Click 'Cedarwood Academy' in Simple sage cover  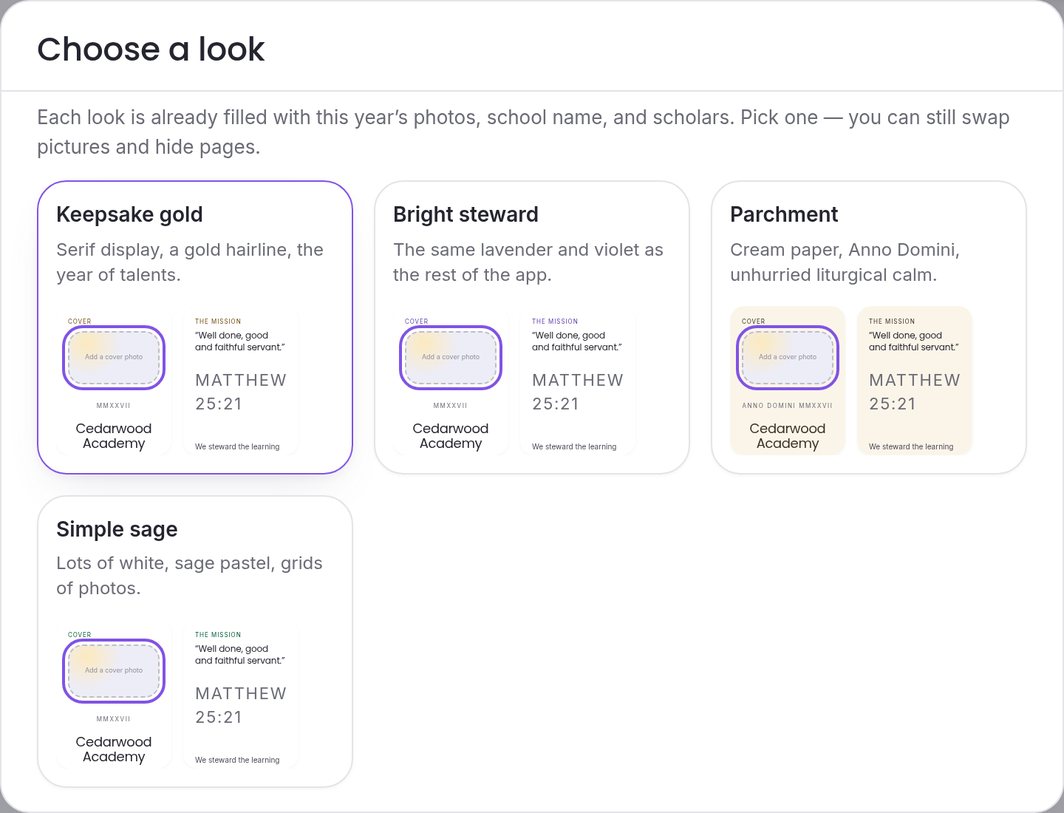click(x=114, y=749)
